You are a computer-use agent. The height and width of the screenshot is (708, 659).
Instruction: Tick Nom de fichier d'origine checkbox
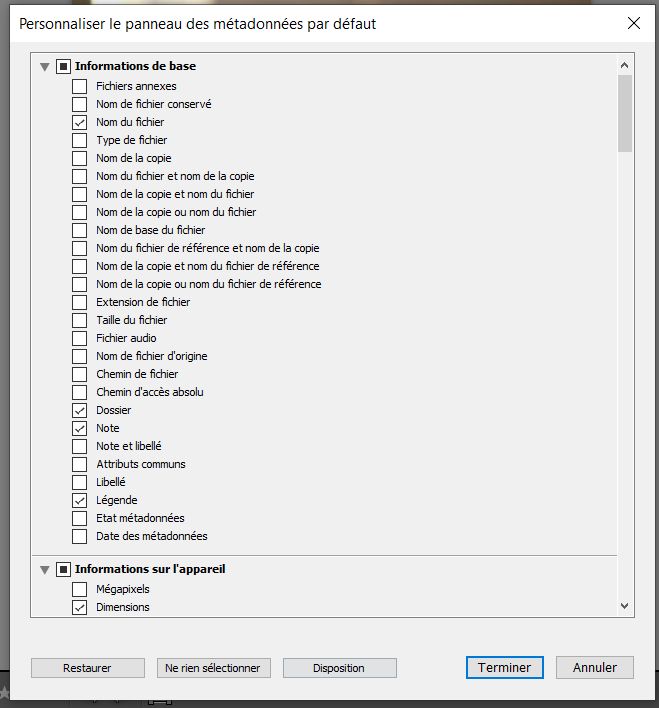[79, 356]
